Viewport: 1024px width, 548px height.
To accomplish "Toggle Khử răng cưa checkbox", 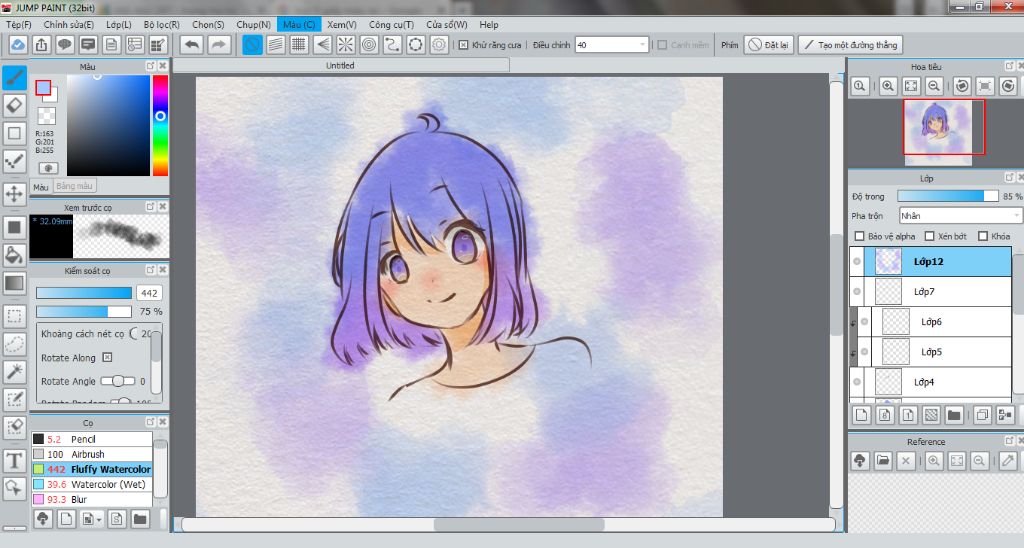I will 463,45.
